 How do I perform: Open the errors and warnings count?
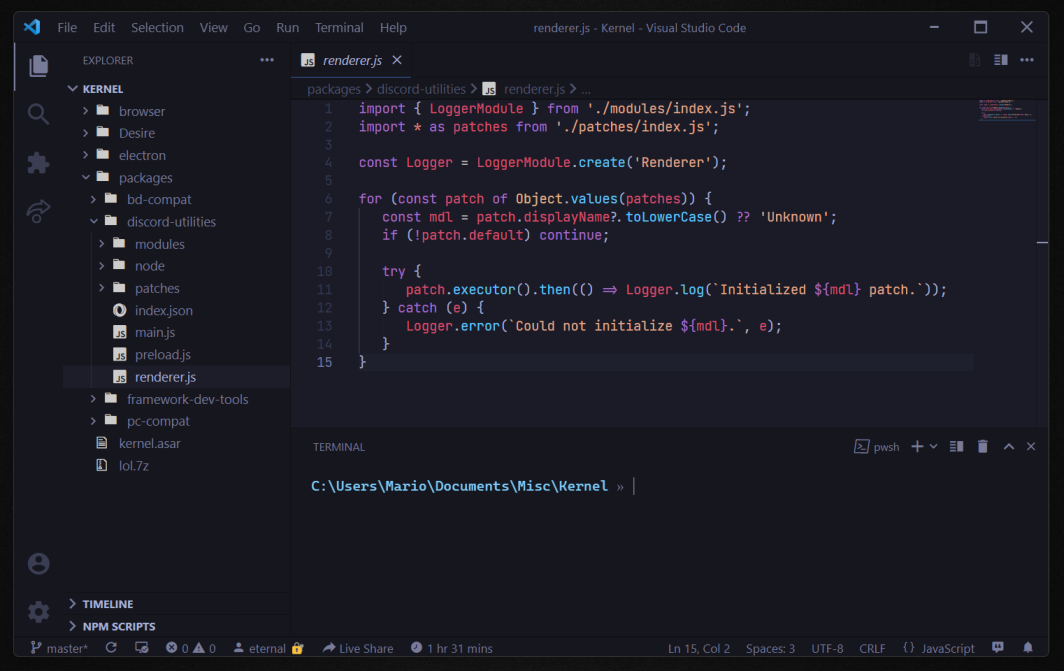[x=191, y=648]
